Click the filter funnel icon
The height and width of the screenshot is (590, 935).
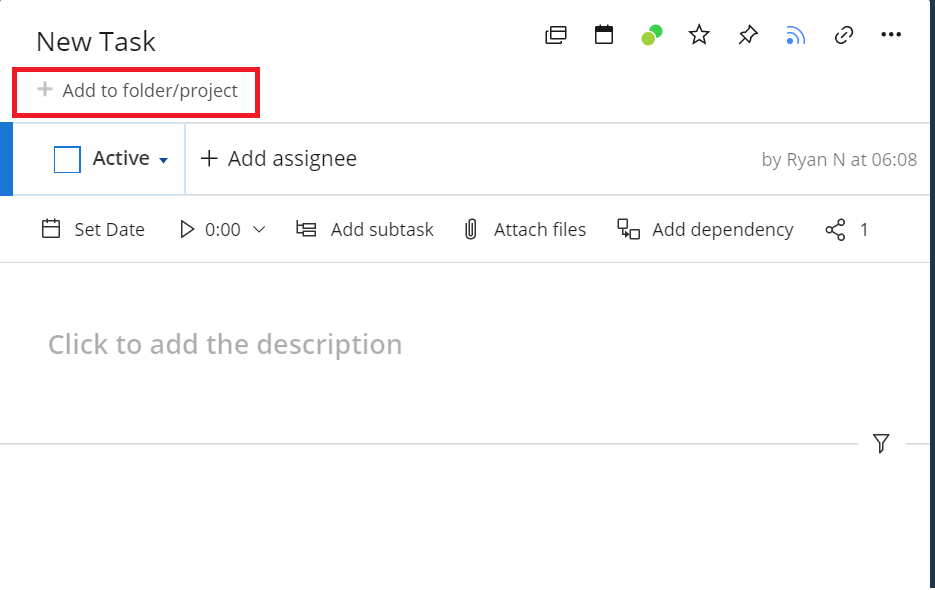tap(881, 443)
